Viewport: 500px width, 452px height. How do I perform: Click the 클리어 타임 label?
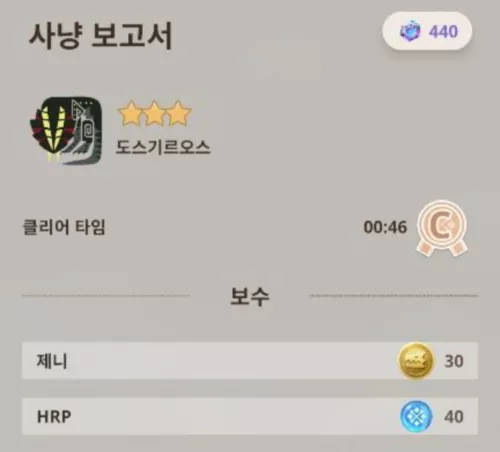click(64, 227)
